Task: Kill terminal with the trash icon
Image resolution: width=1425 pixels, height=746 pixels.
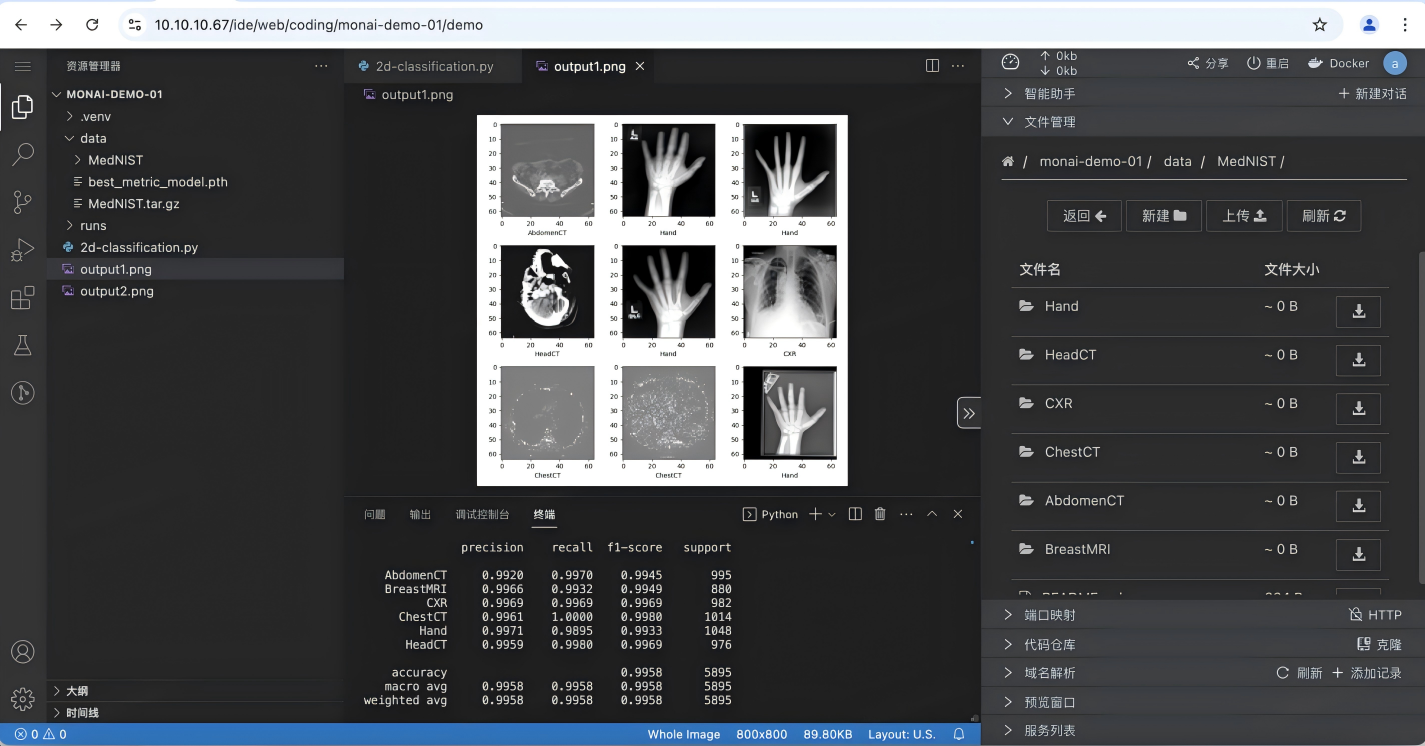Action: [880, 514]
